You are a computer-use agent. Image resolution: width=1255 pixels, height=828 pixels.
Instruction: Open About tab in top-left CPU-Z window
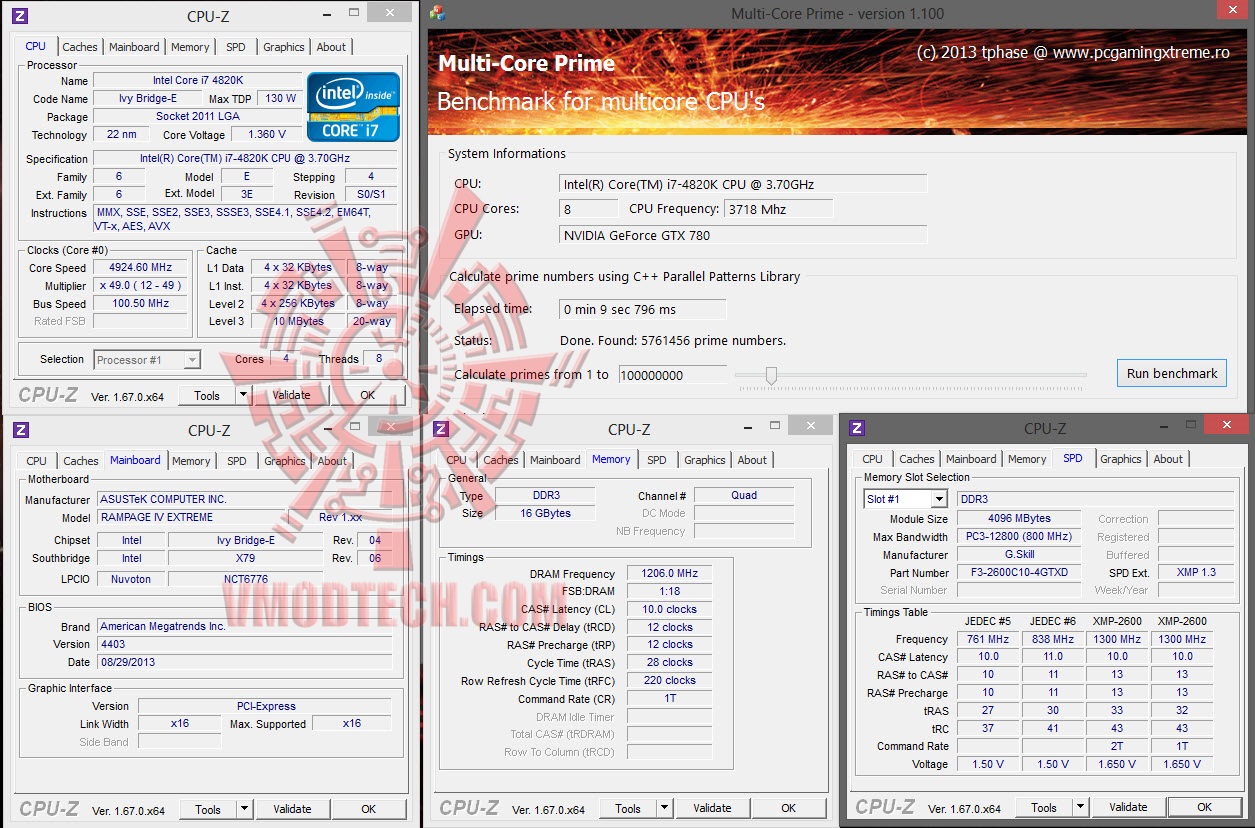pos(331,47)
